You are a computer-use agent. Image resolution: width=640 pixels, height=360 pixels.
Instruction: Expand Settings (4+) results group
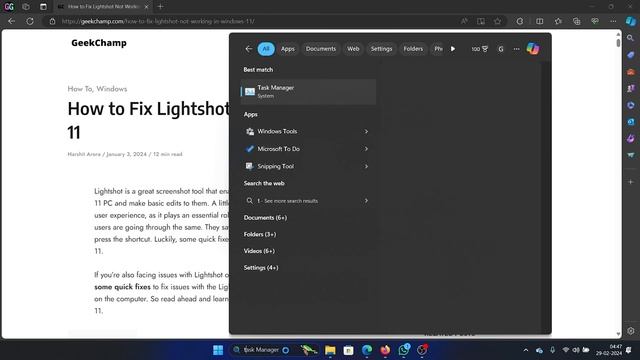tap(261, 268)
